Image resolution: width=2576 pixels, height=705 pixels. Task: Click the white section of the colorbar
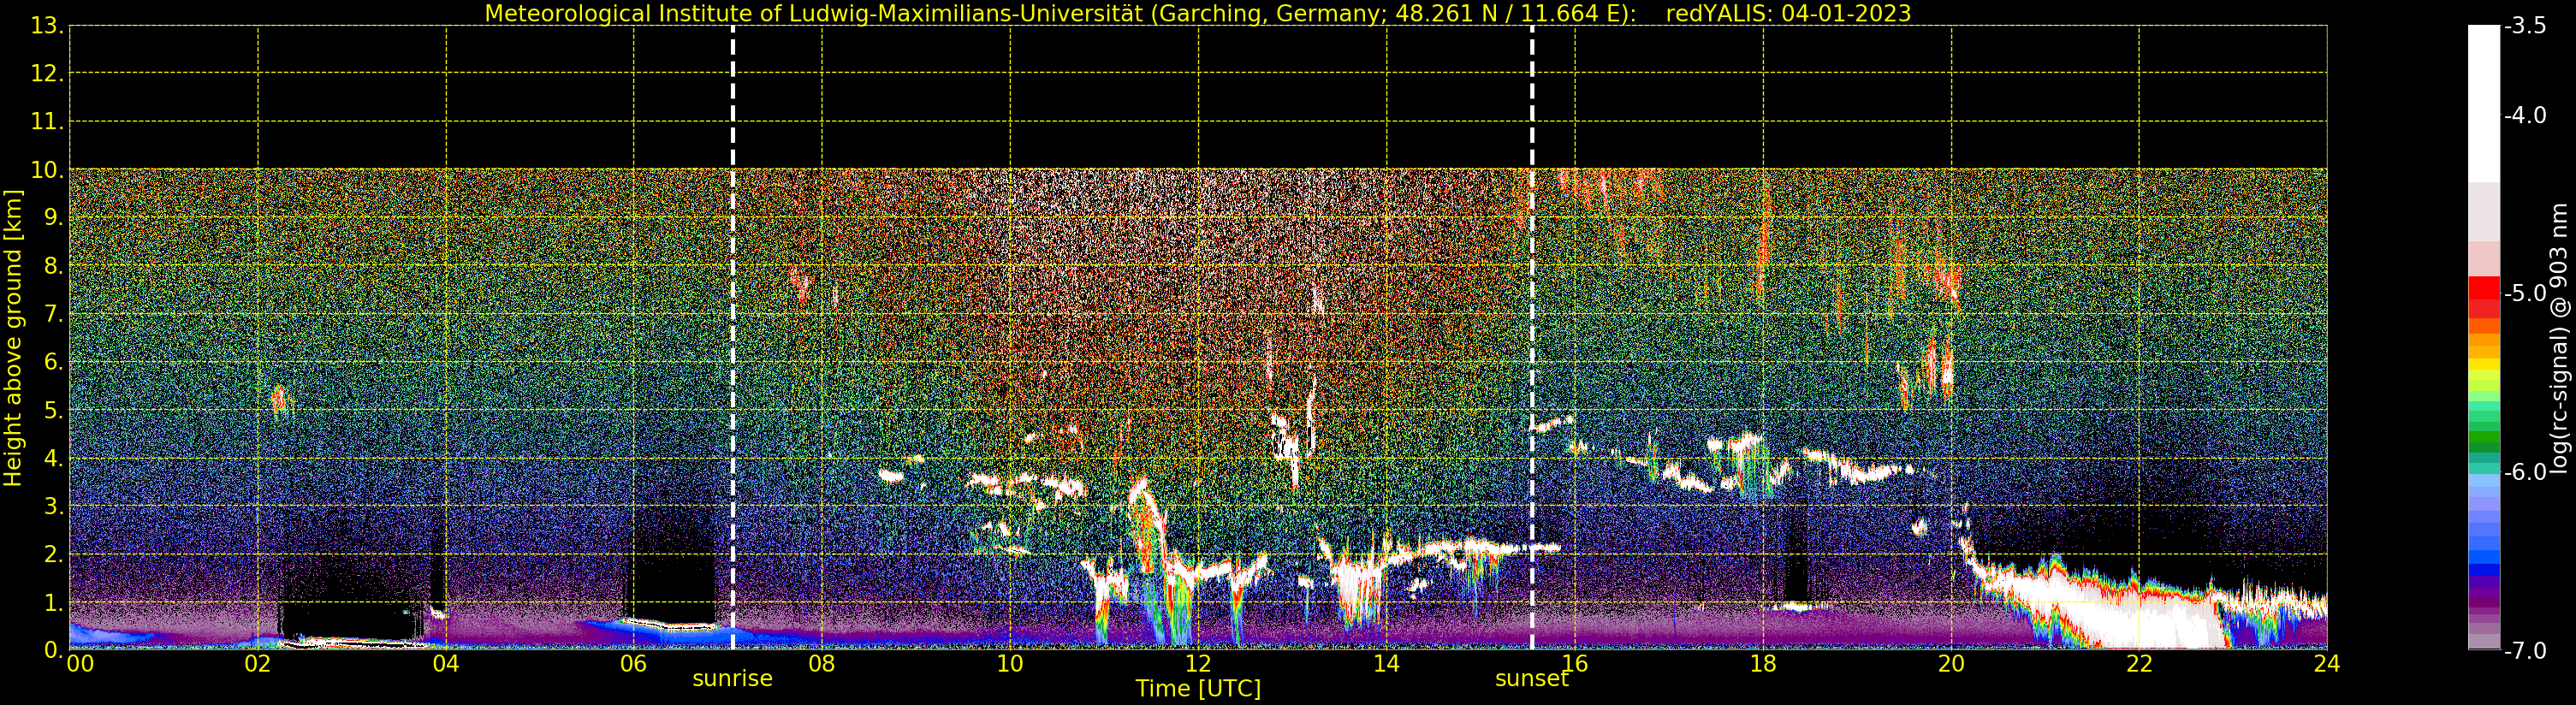pos(2484,103)
